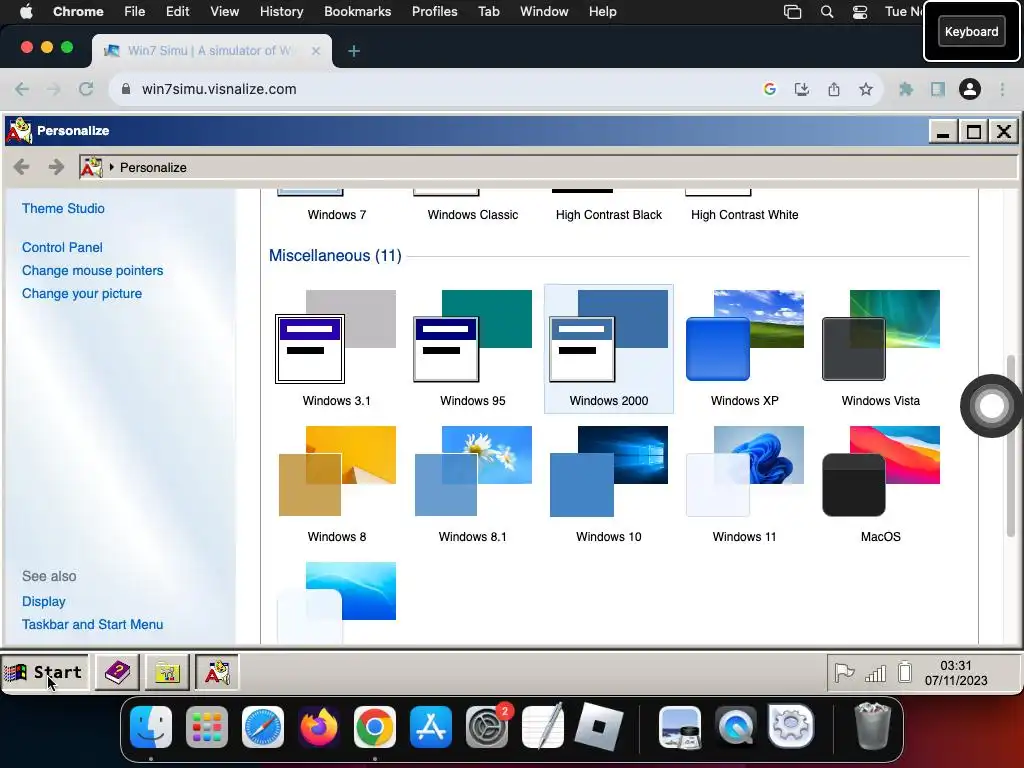Viewport: 1024px width, 768px height.
Task: Click the Windows 7 theme label
Action: click(x=336, y=215)
